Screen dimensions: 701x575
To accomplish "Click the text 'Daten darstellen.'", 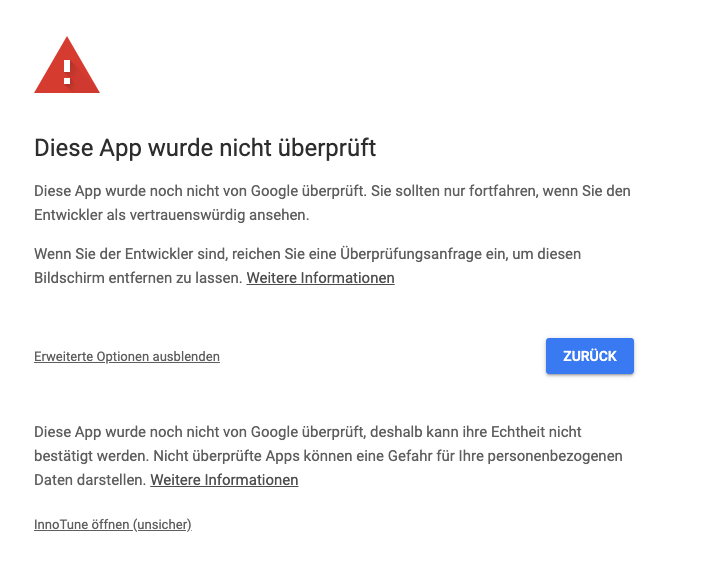I will (90, 480).
